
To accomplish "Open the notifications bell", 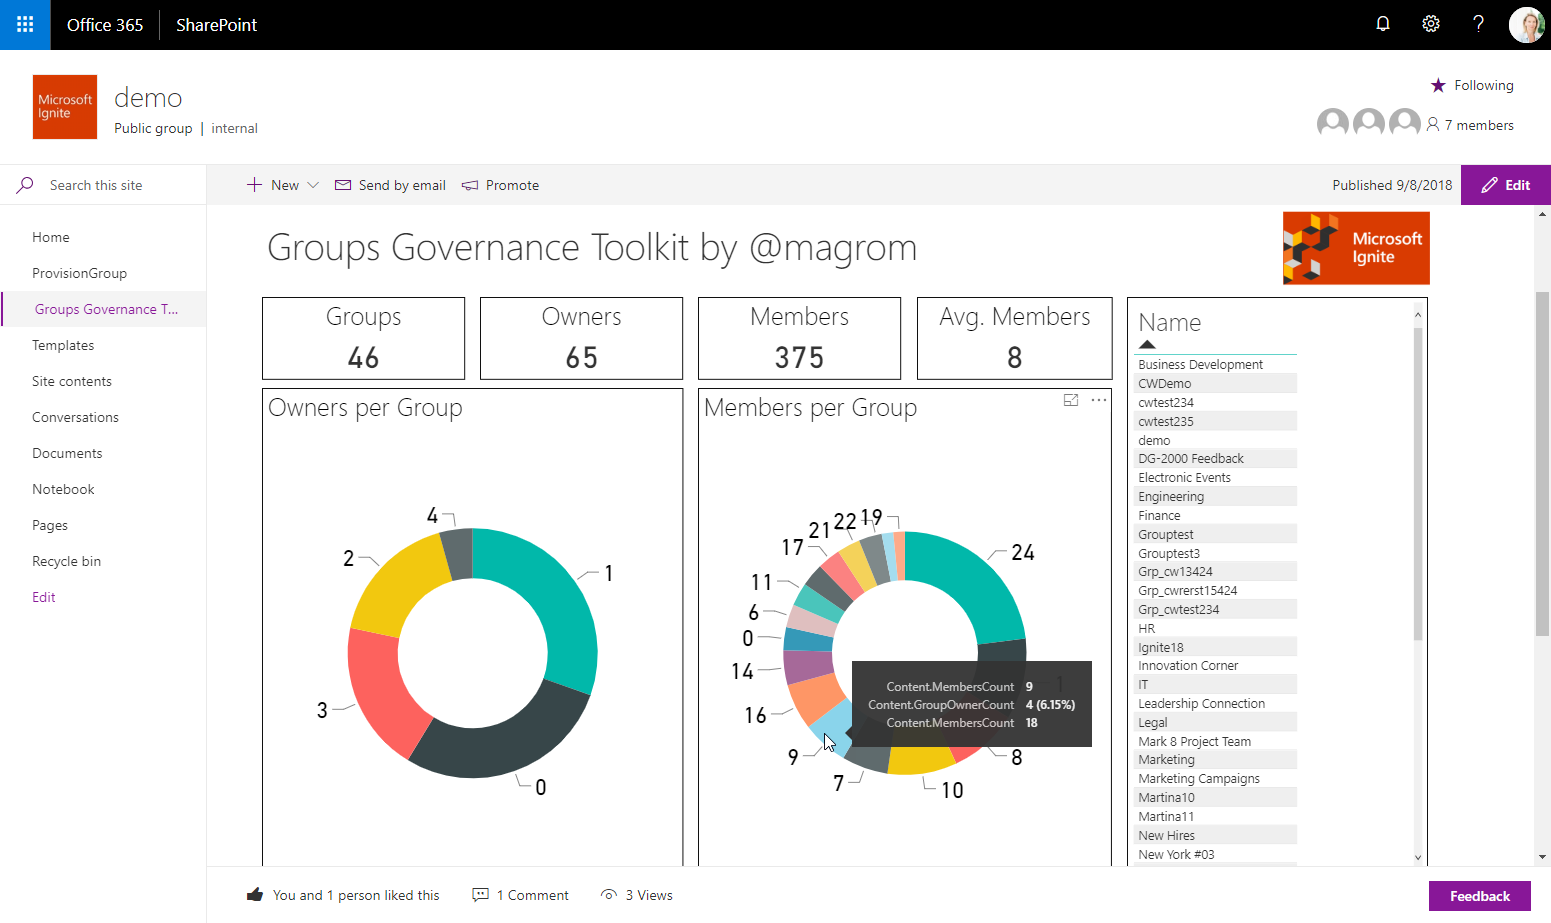I will (1383, 24).
